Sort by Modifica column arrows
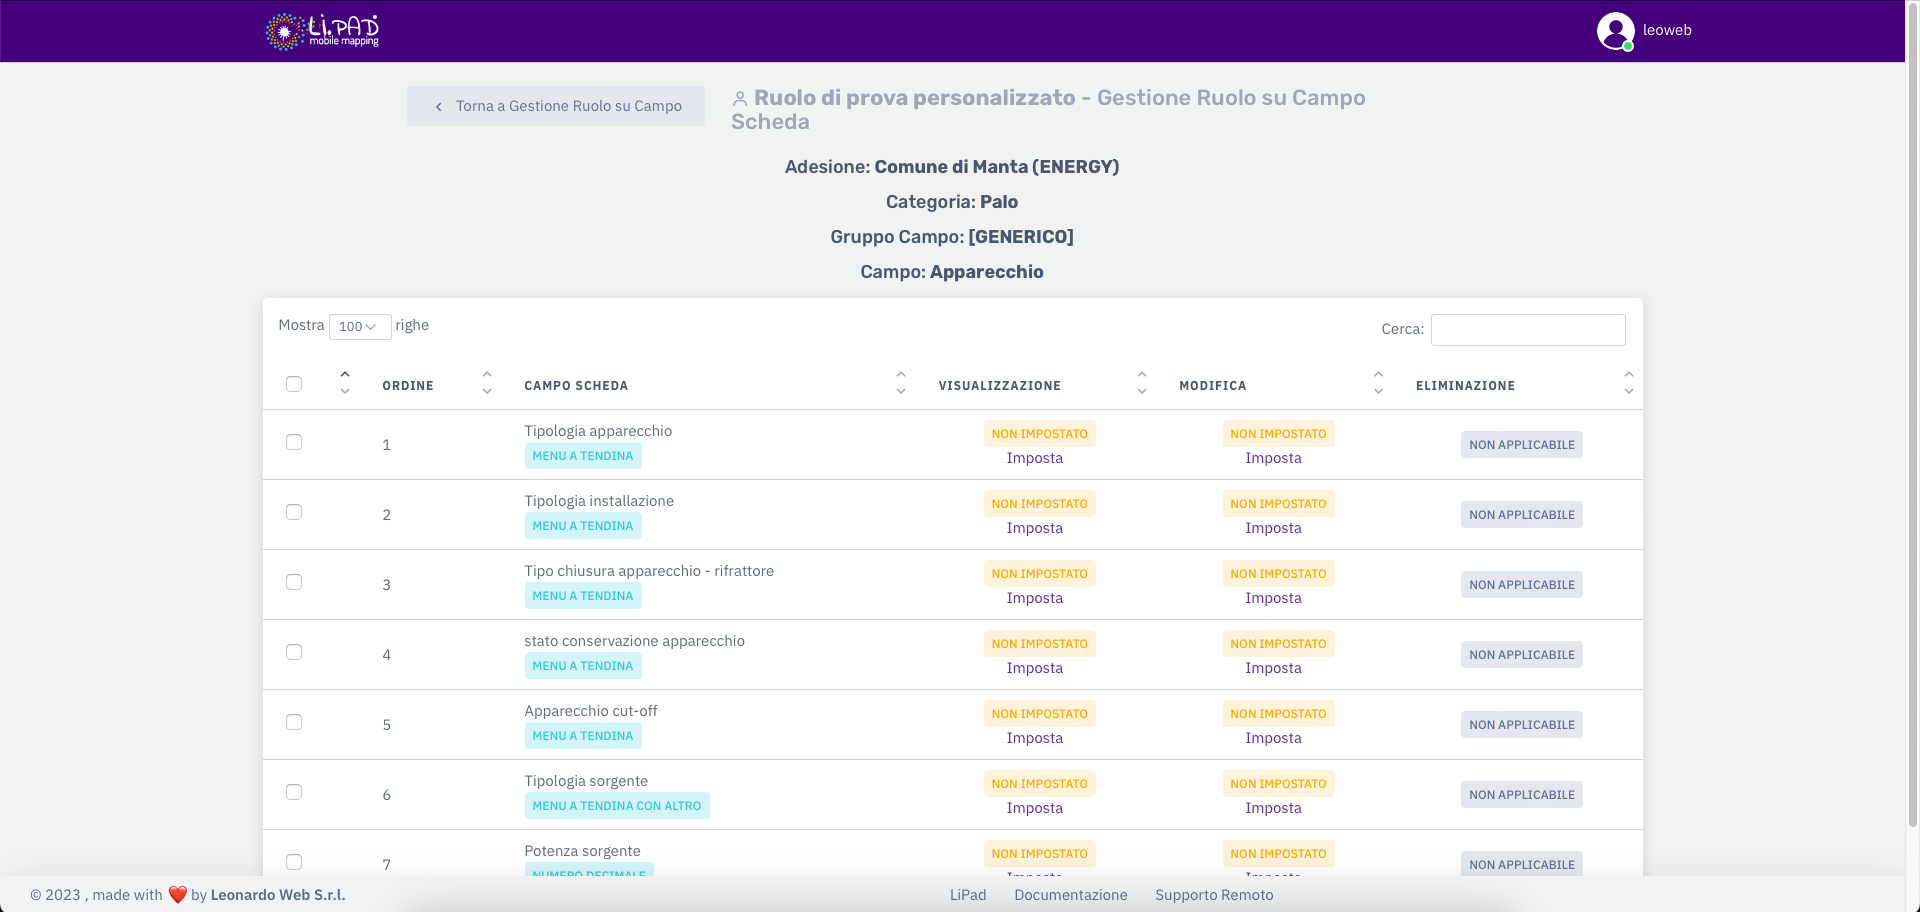 pyautogui.click(x=1378, y=384)
